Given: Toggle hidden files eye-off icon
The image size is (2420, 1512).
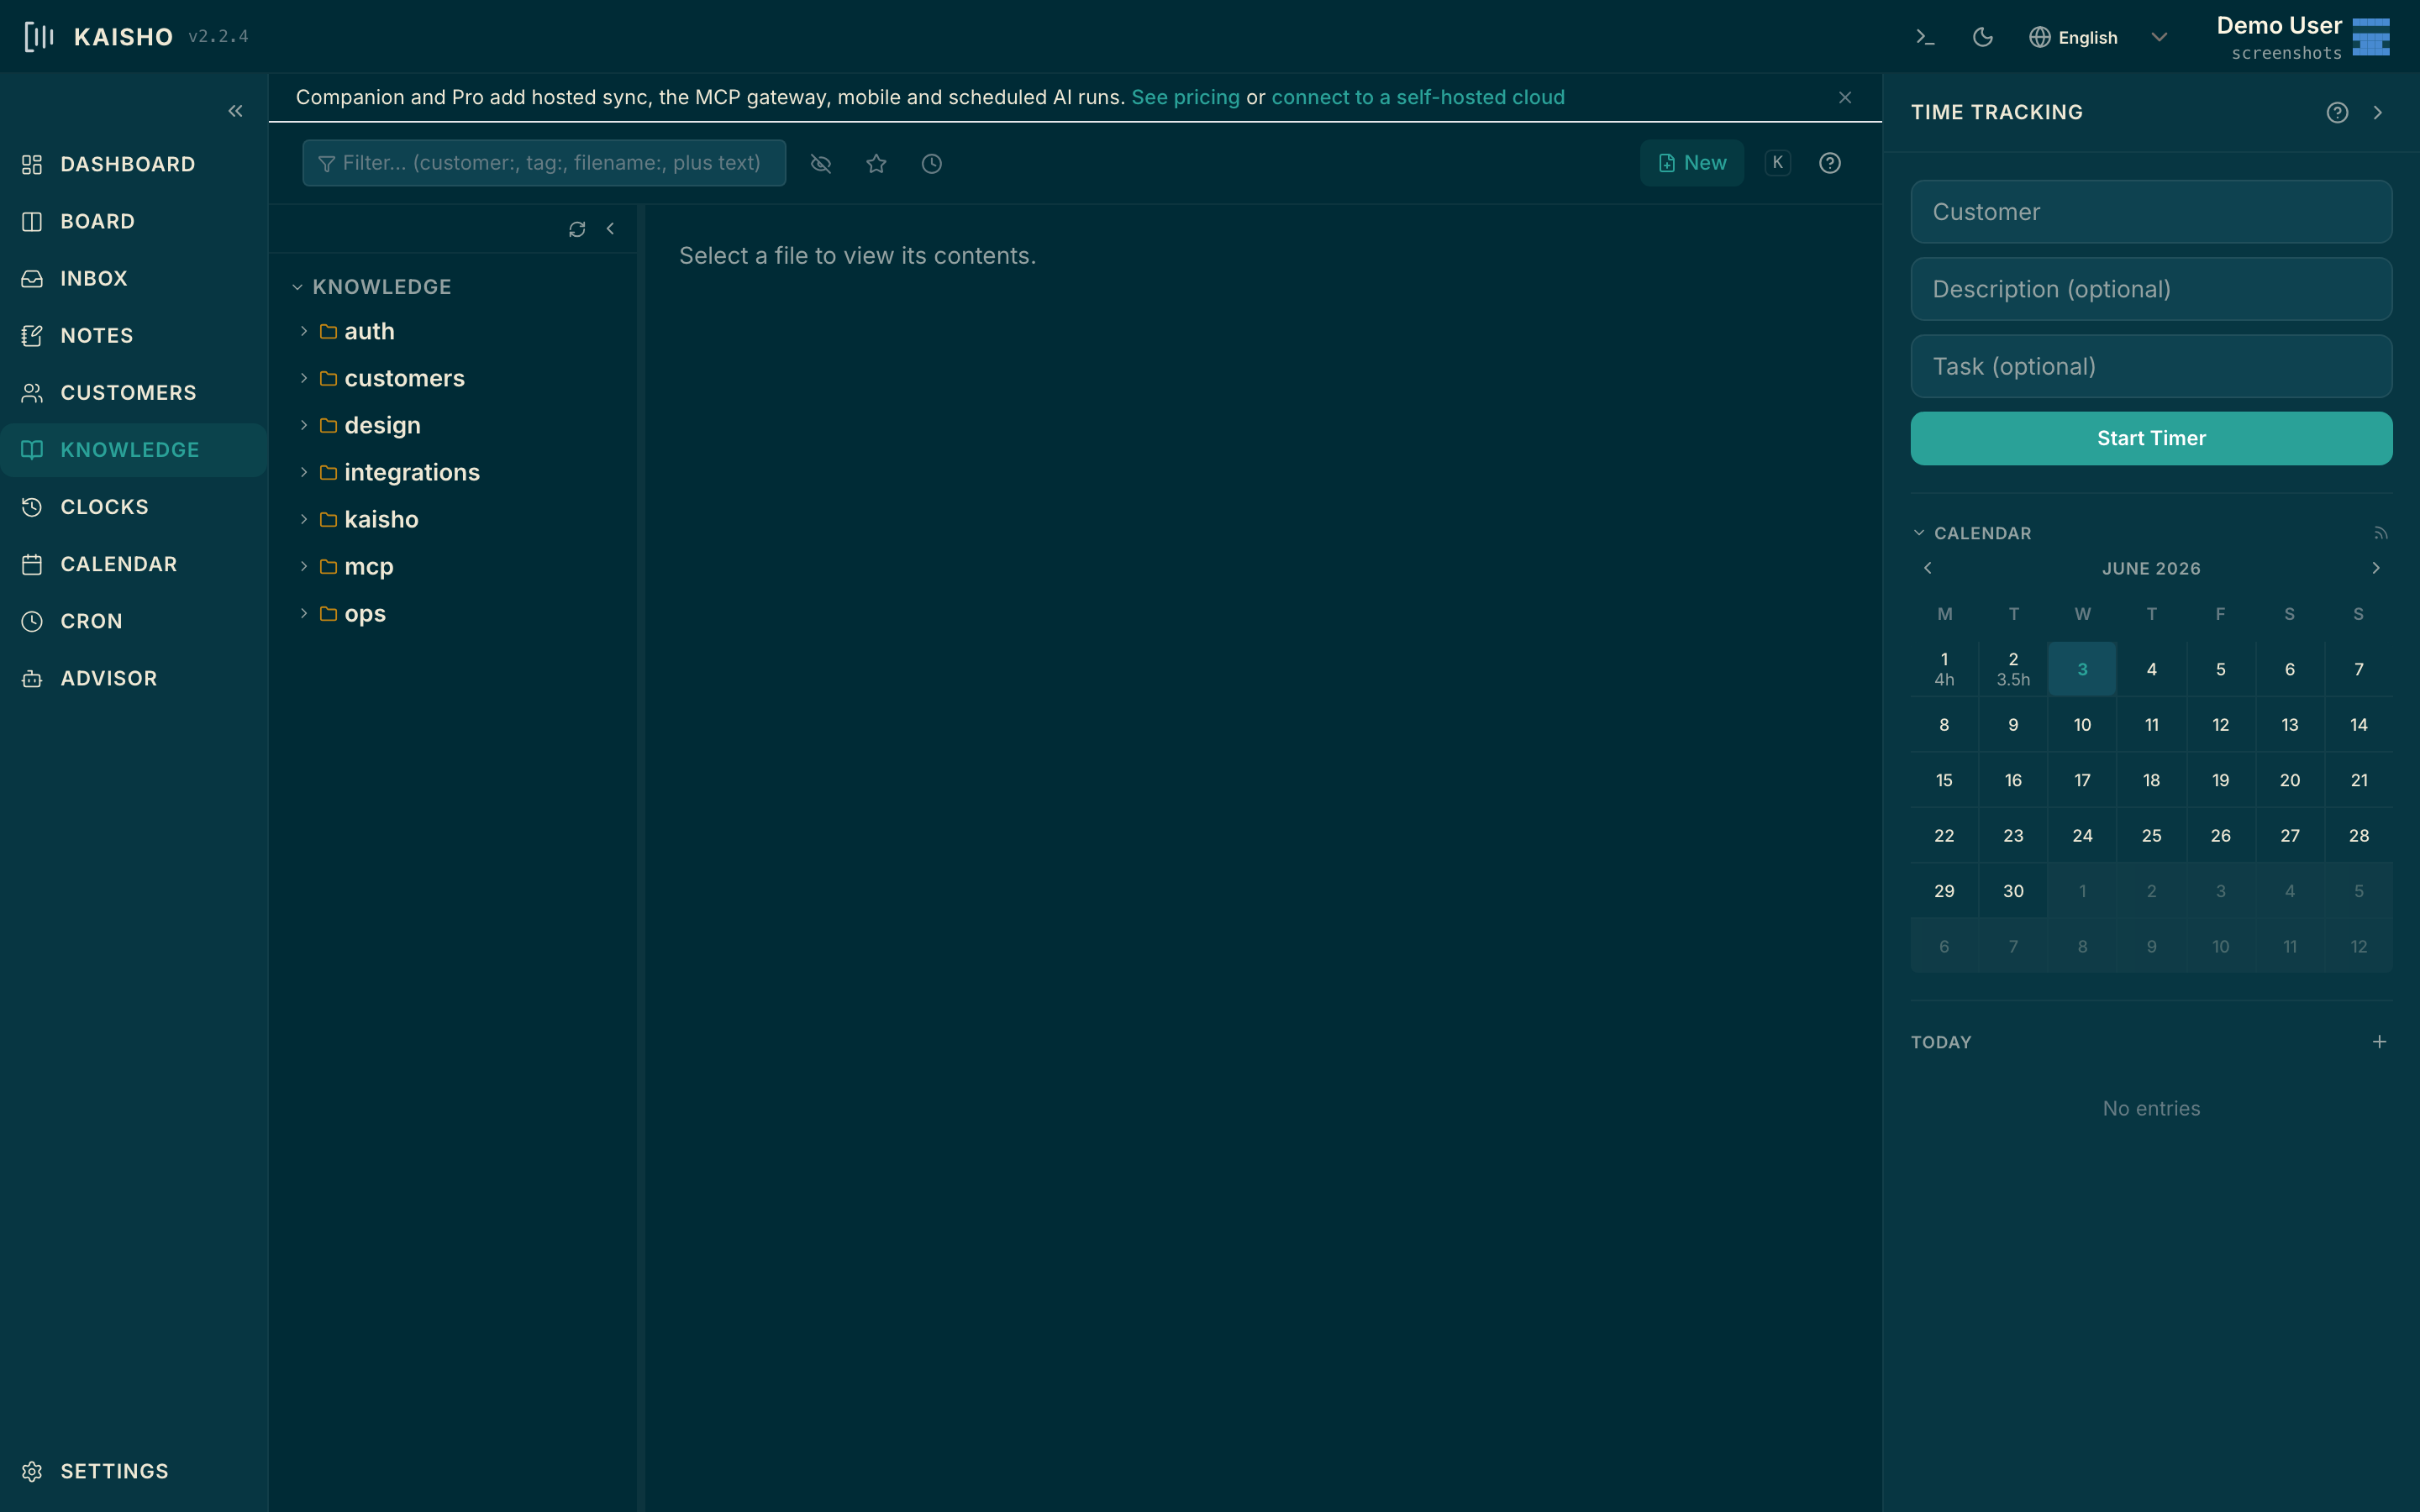Looking at the screenshot, I should pyautogui.click(x=821, y=163).
